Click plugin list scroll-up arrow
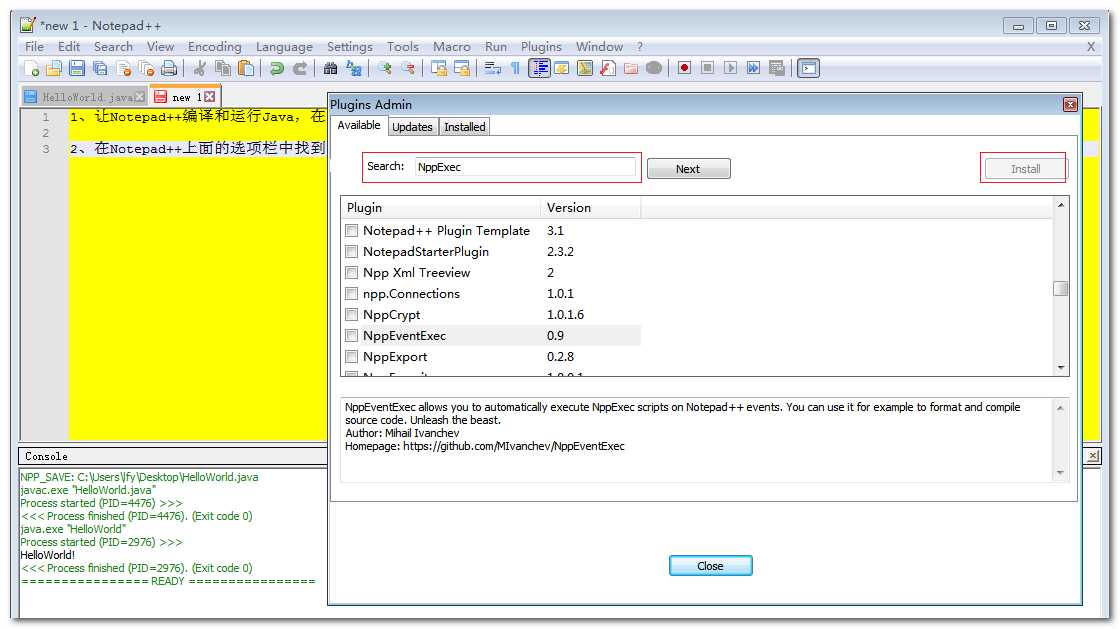Viewport: 1120px width, 629px height. (1061, 206)
